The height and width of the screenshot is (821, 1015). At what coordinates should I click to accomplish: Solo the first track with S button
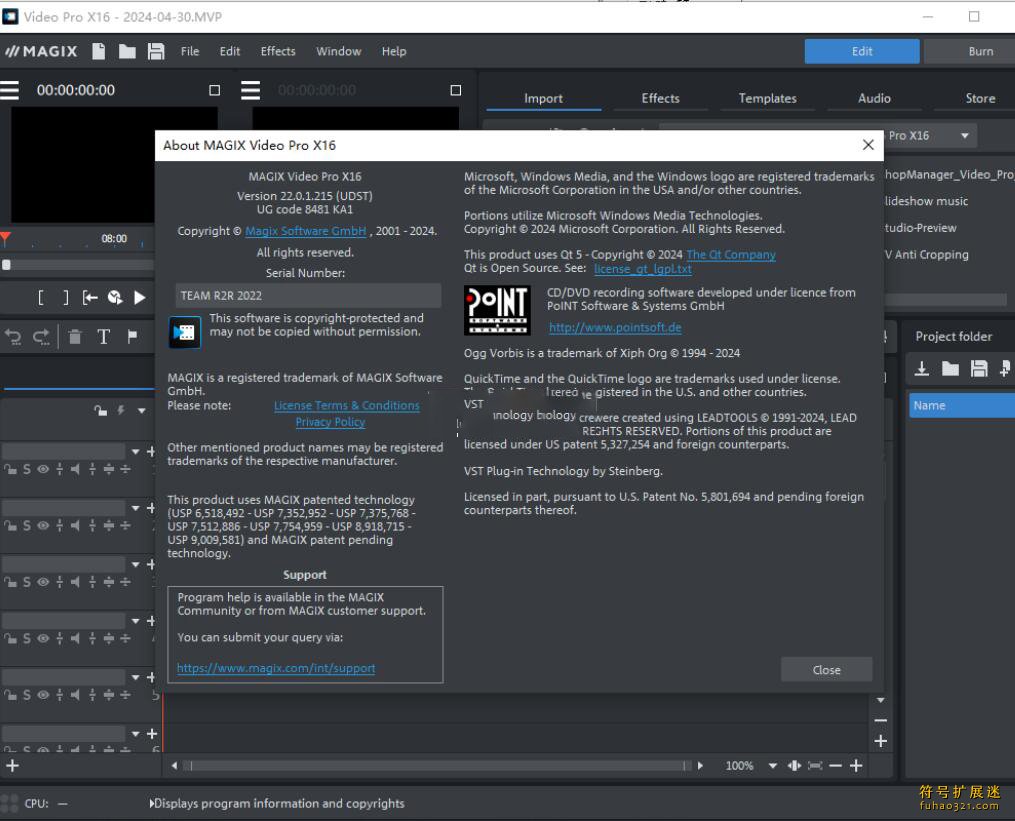pyautogui.click(x=27, y=469)
